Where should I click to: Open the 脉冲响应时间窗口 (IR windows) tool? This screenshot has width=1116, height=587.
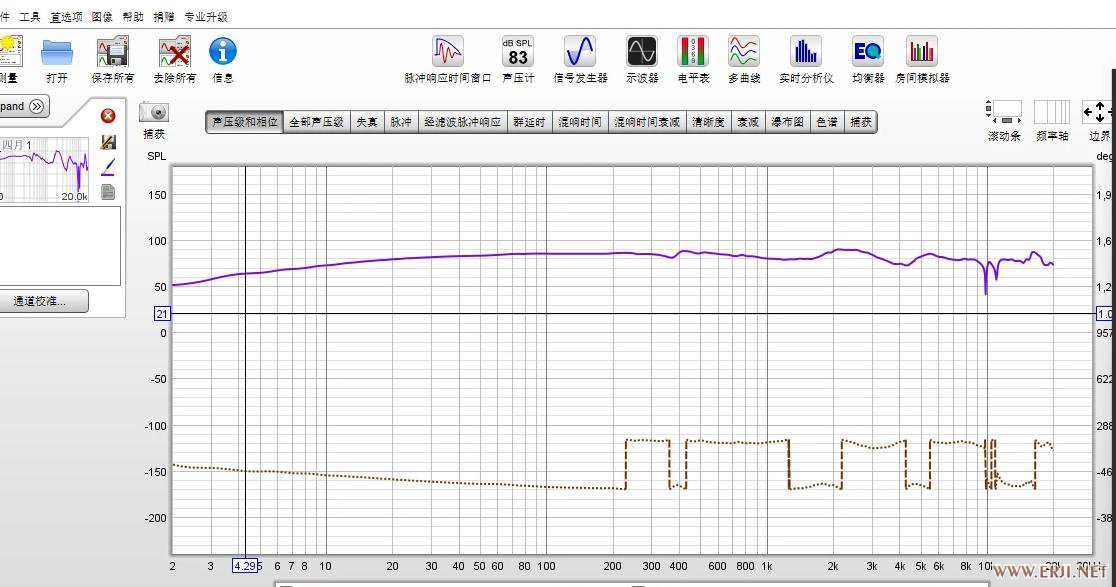(447, 52)
